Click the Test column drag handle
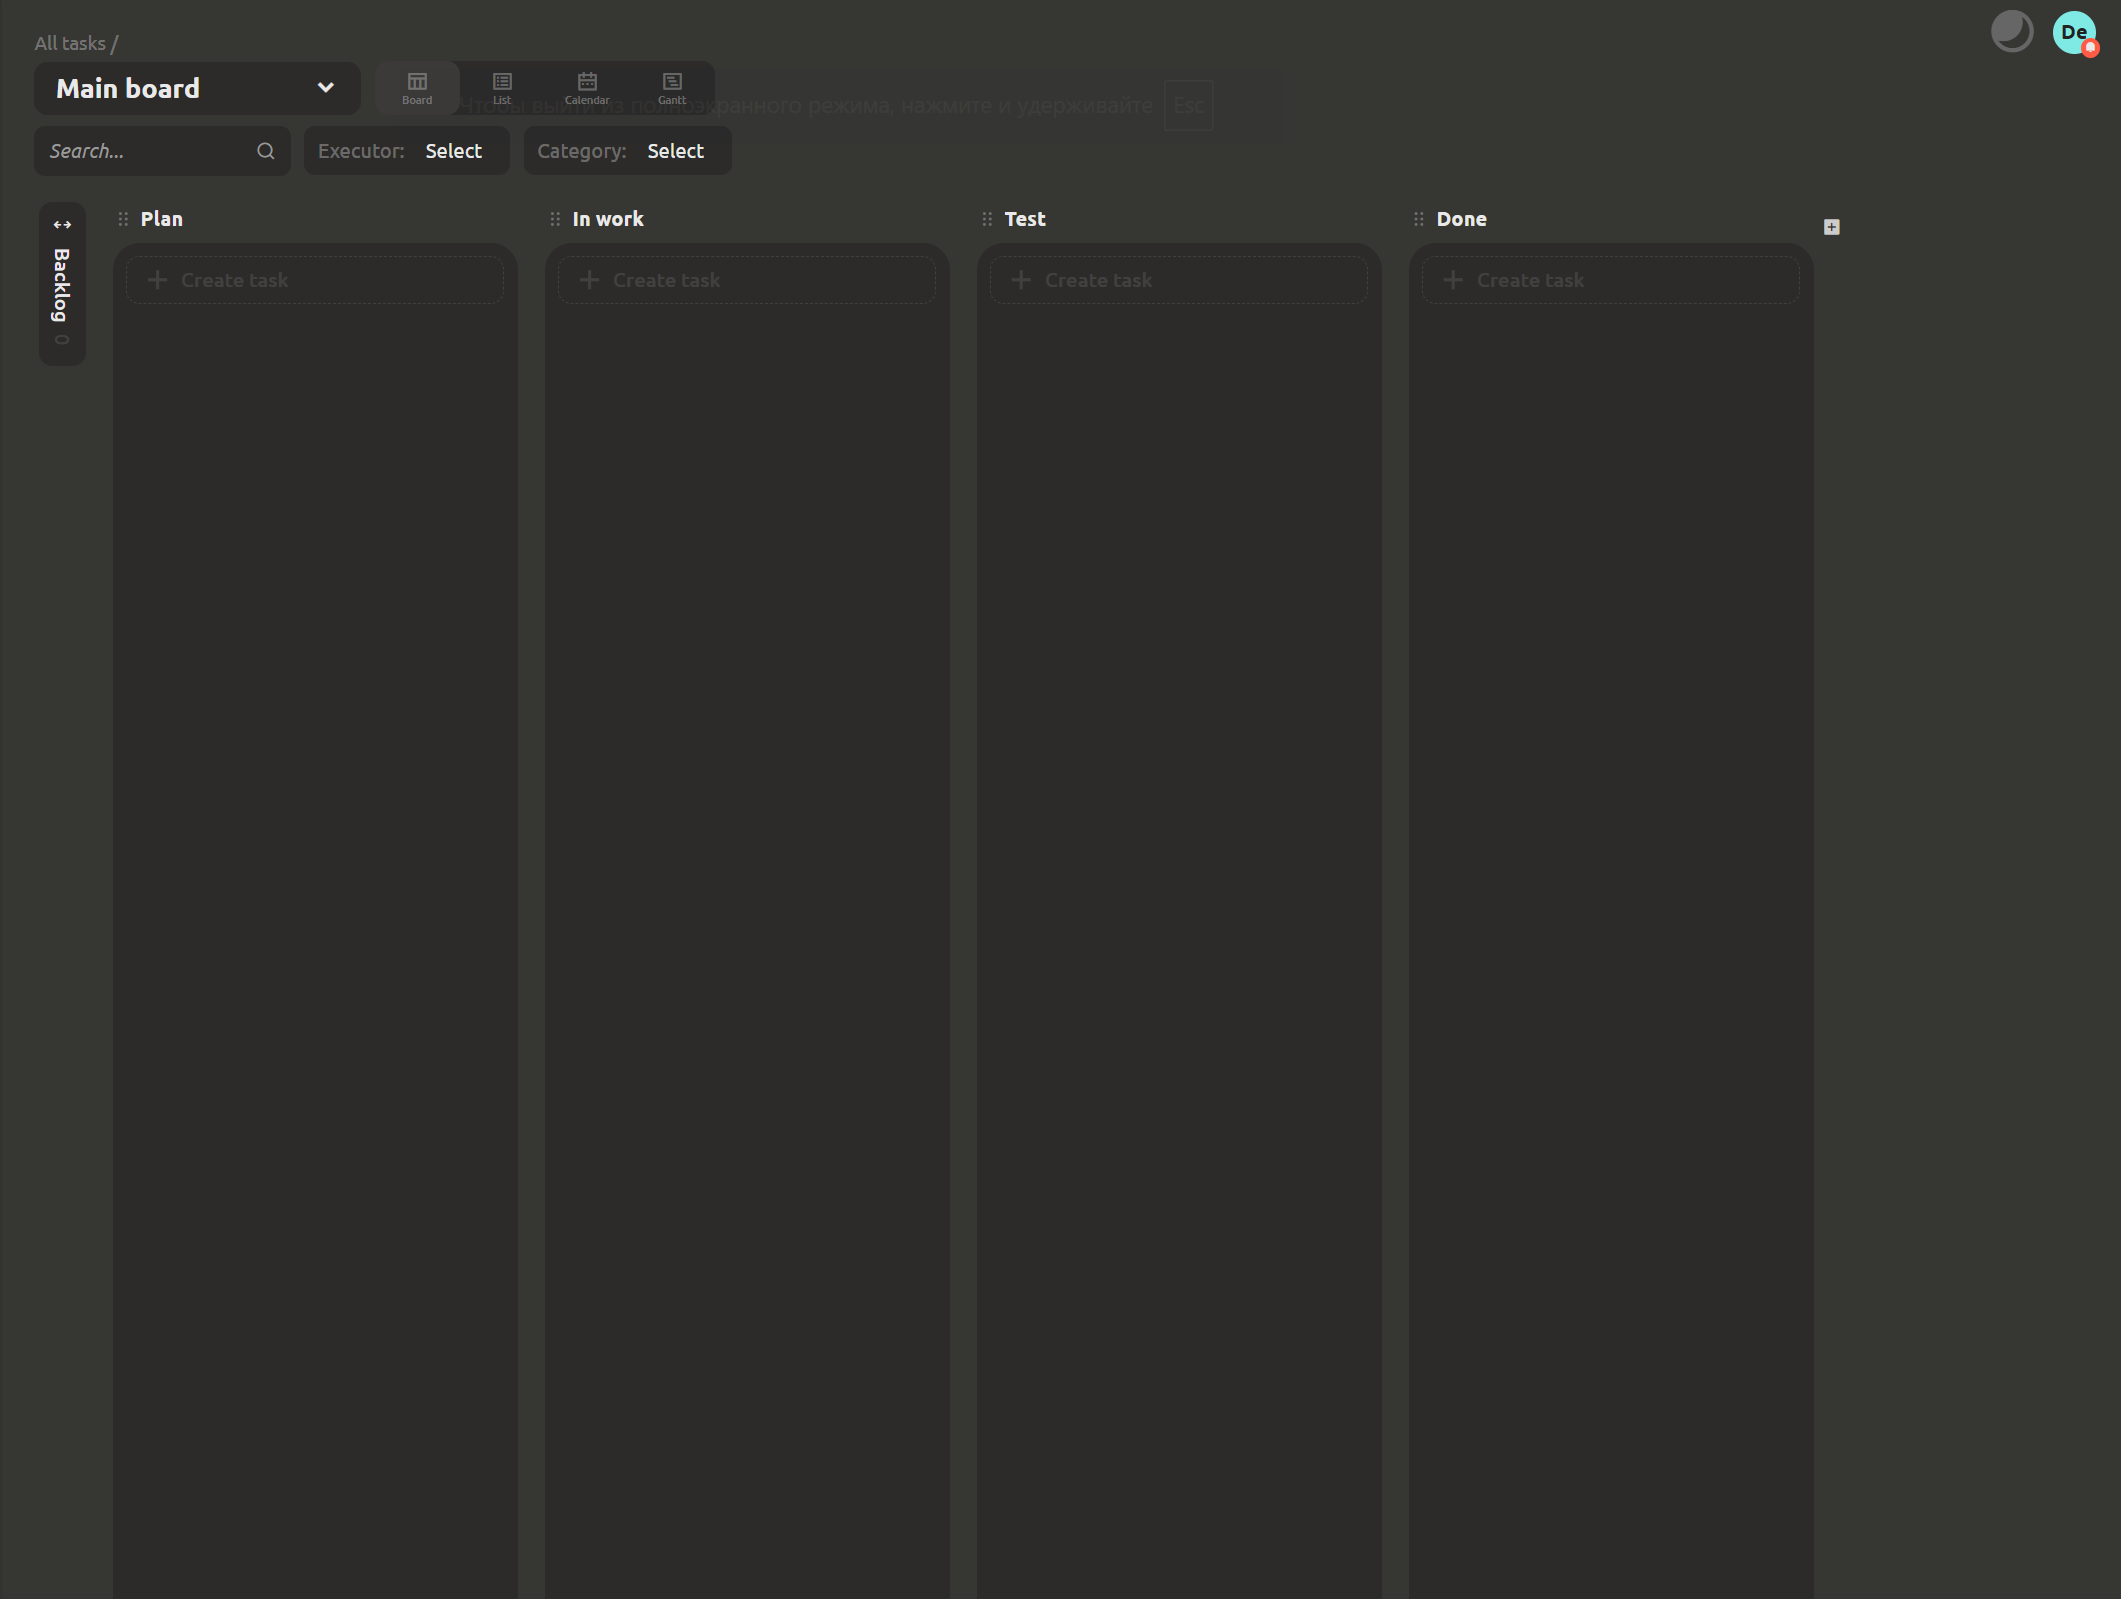The width and height of the screenshot is (2121, 1599). tap(987, 219)
